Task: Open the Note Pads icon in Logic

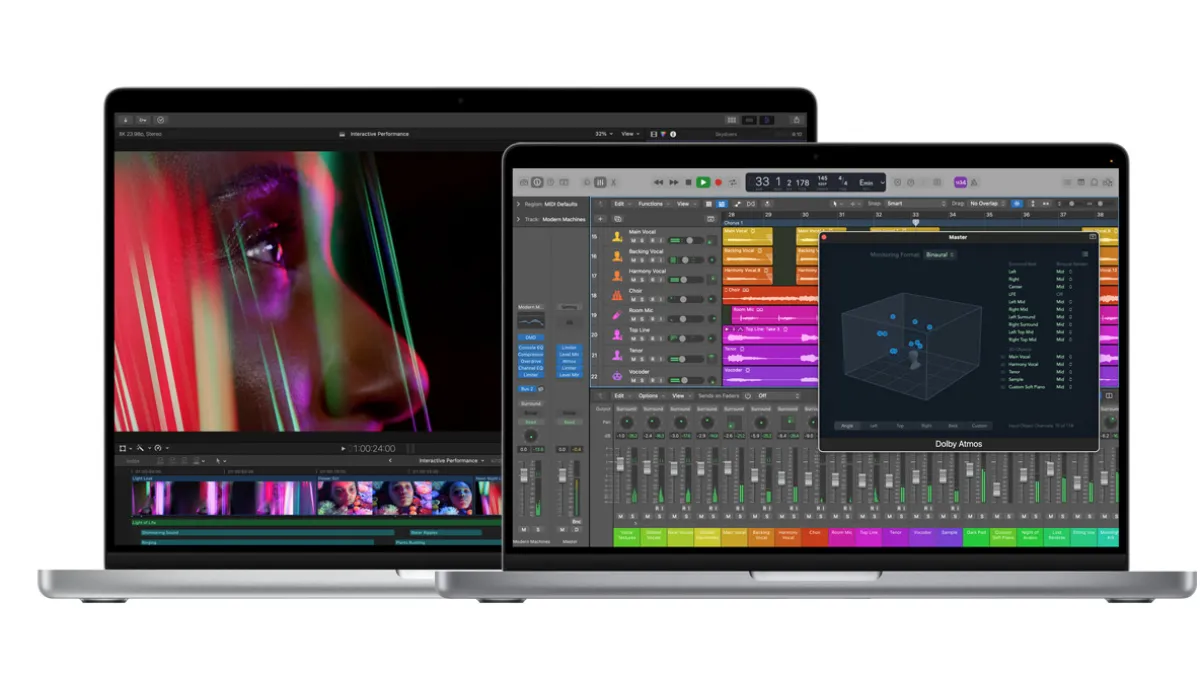Action: pos(1081,182)
